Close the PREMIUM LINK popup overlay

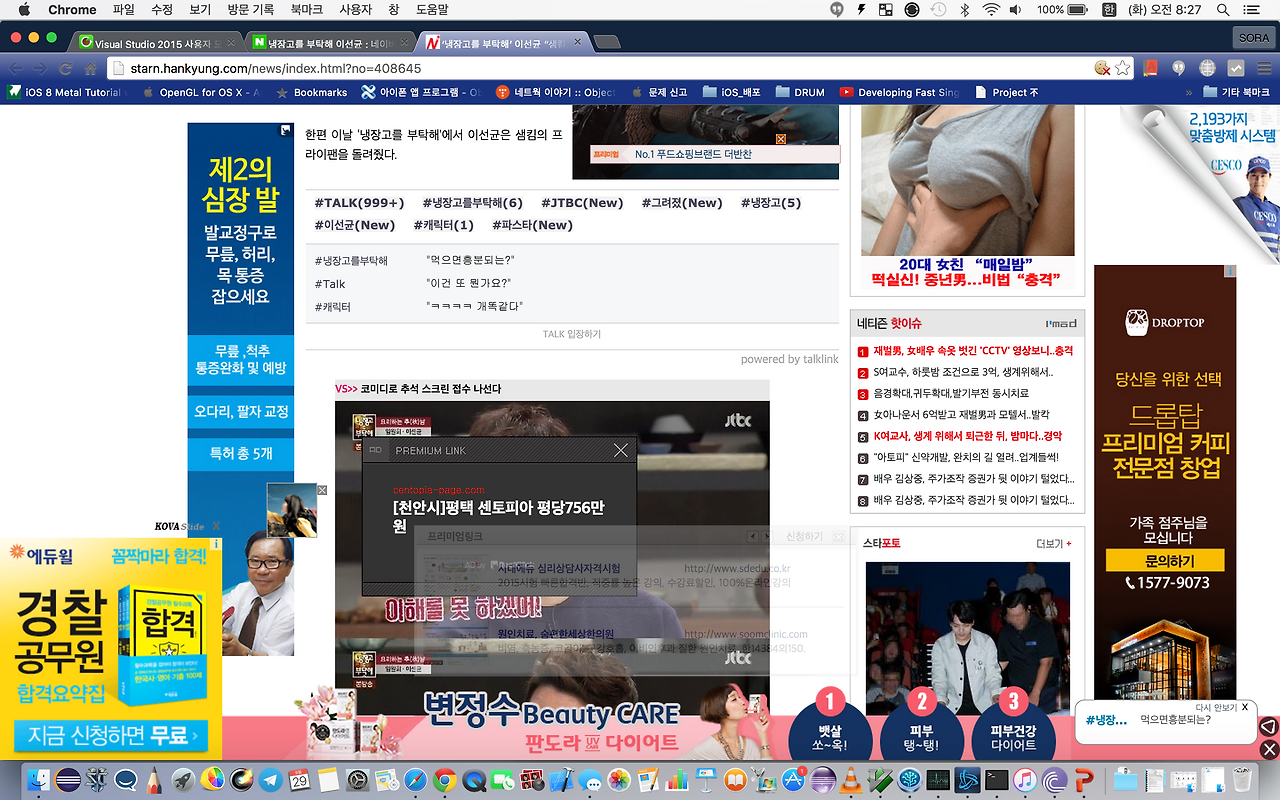point(621,450)
